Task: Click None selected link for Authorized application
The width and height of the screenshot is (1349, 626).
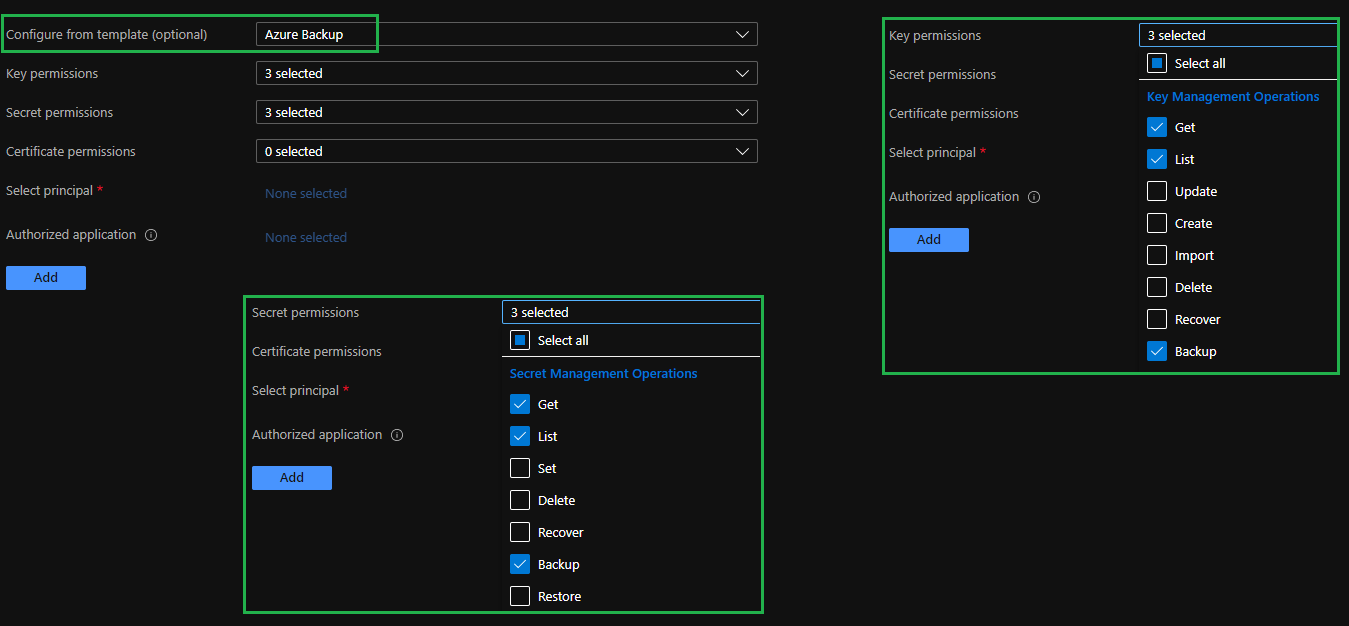Action: 306,237
